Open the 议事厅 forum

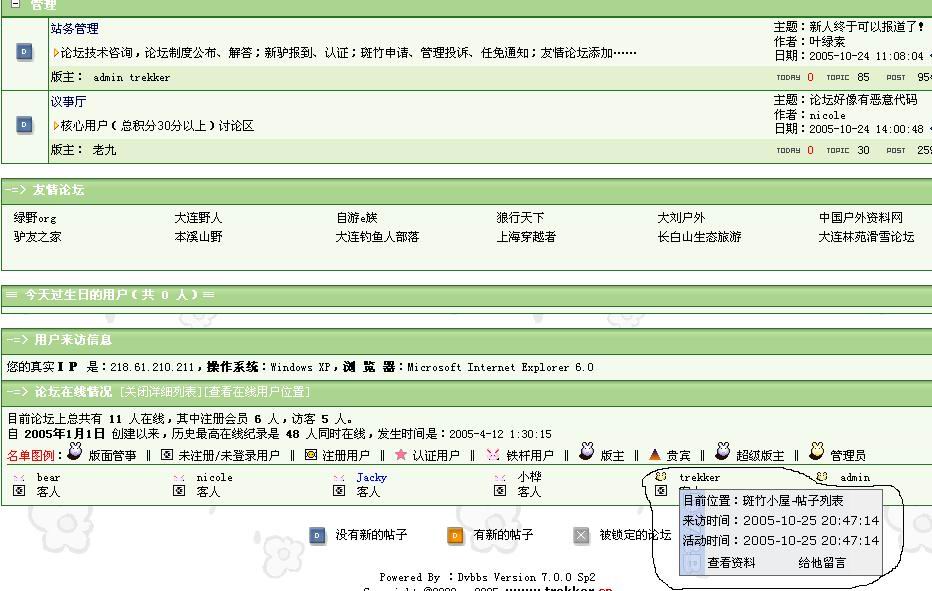[69, 102]
